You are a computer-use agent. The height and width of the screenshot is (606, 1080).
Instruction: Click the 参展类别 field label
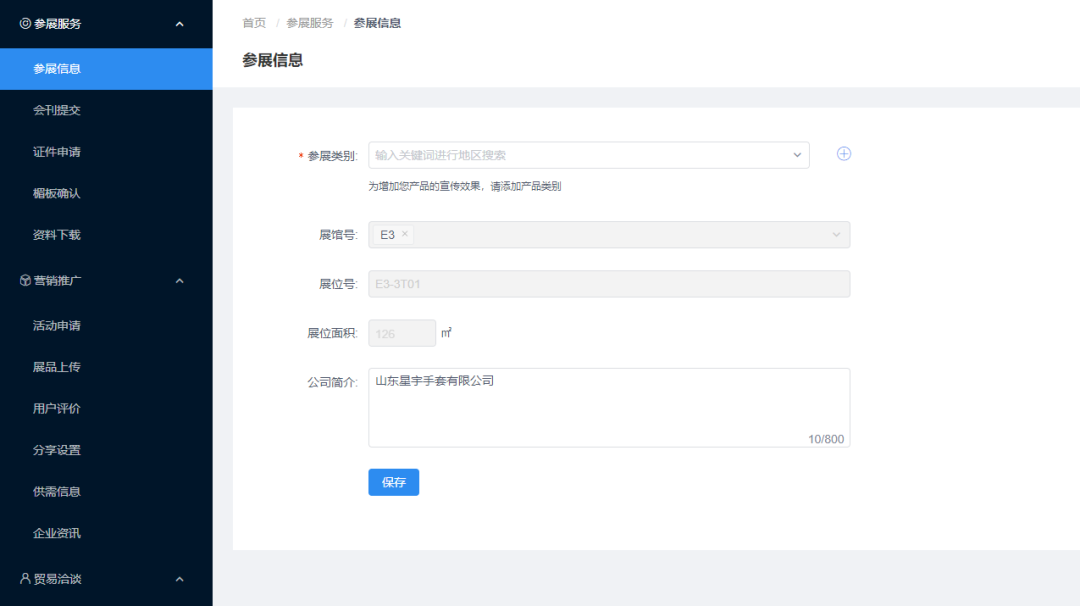point(332,156)
